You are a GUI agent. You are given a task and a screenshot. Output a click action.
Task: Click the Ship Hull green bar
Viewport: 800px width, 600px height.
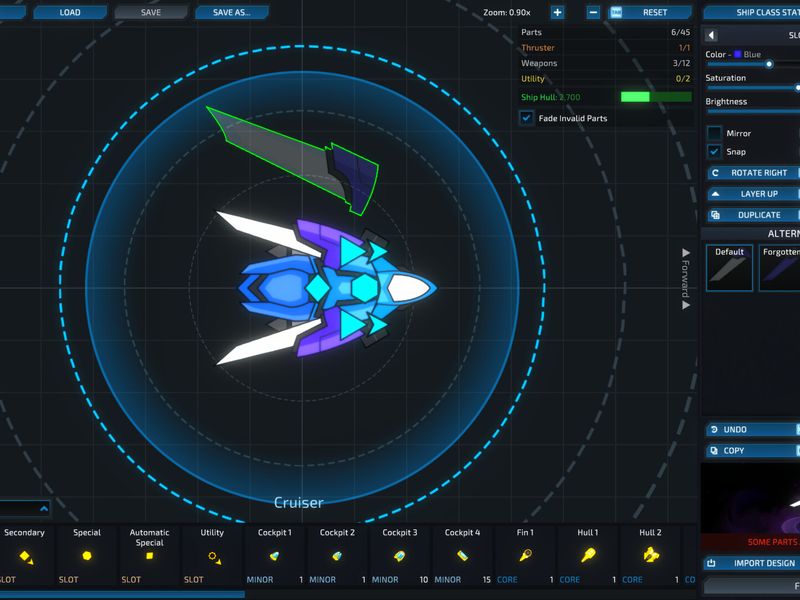pyautogui.click(x=656, y=97)
